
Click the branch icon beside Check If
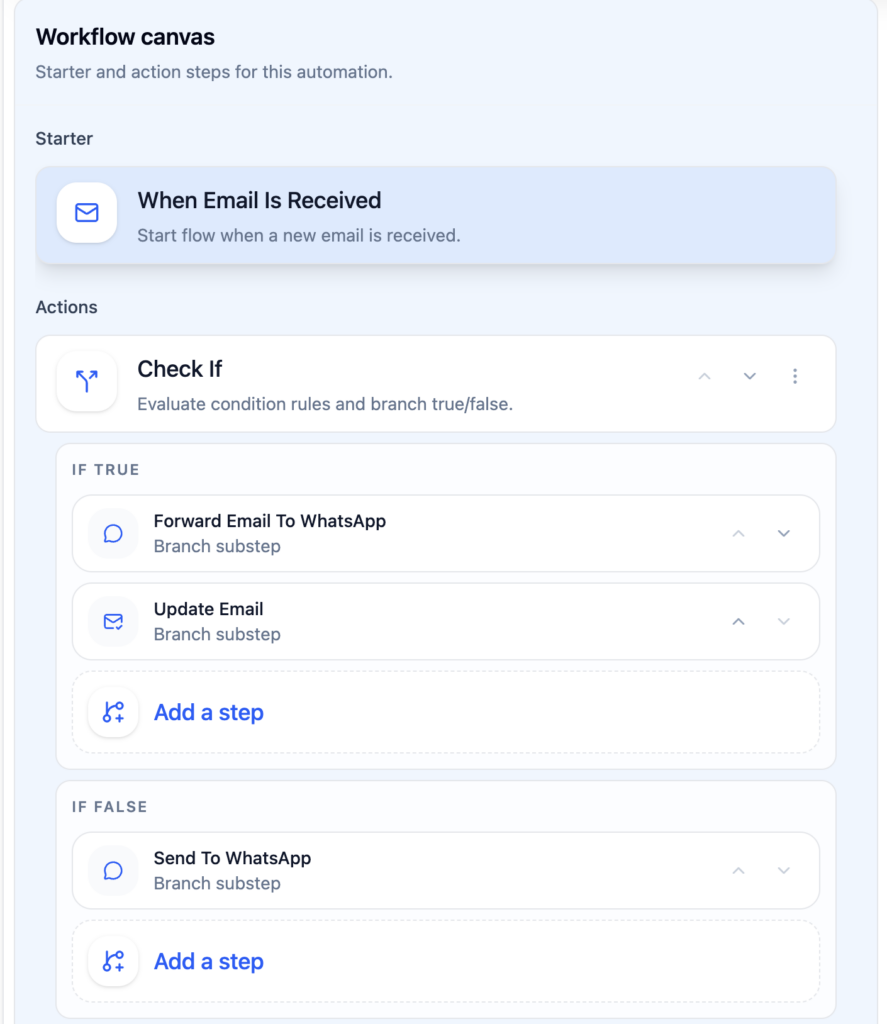87,381
